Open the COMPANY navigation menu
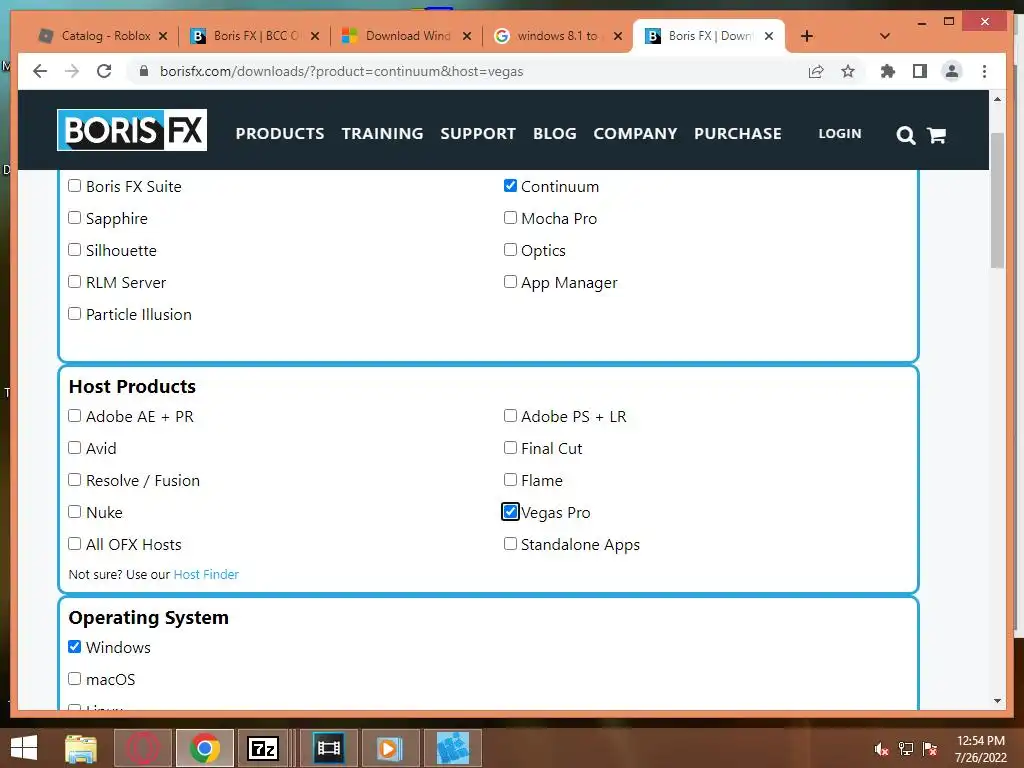The width and height of the screenshot is (1024, 768). coord(635,133)
